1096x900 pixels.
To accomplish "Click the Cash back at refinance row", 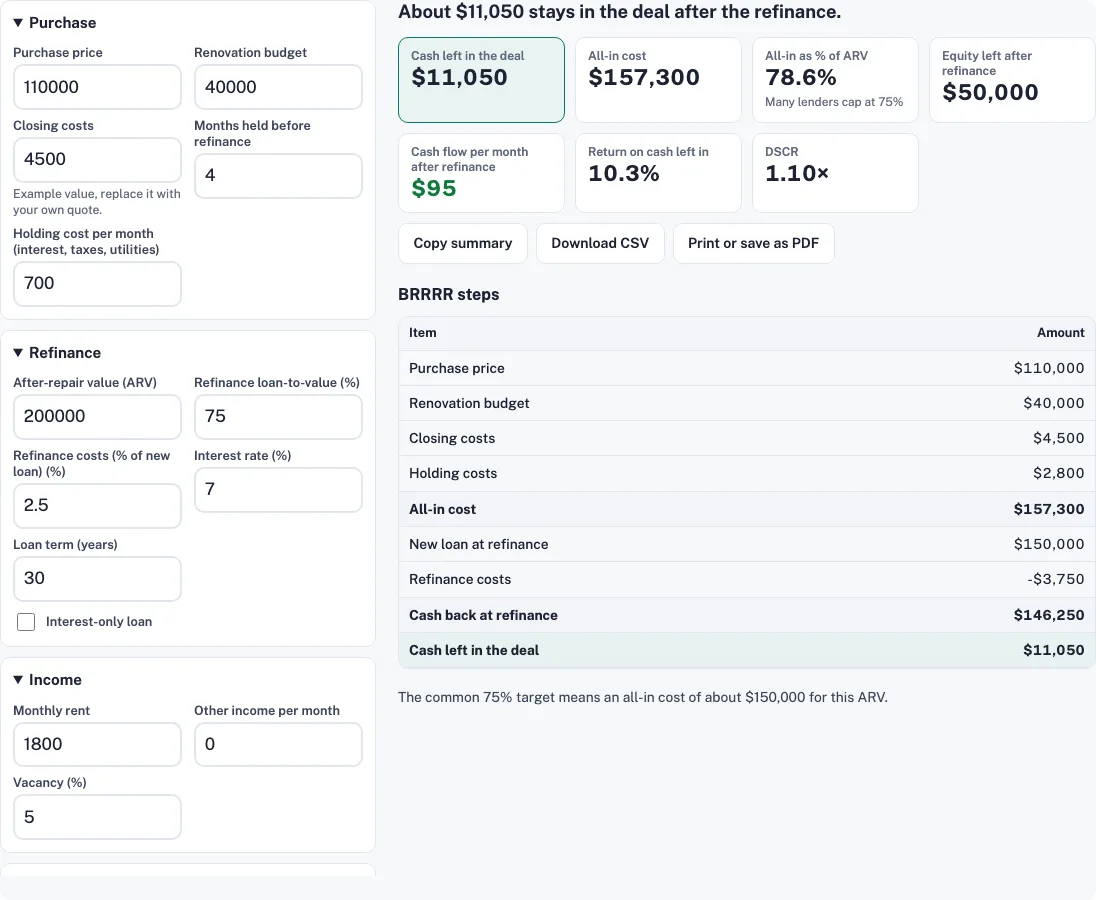I will 747,615.
